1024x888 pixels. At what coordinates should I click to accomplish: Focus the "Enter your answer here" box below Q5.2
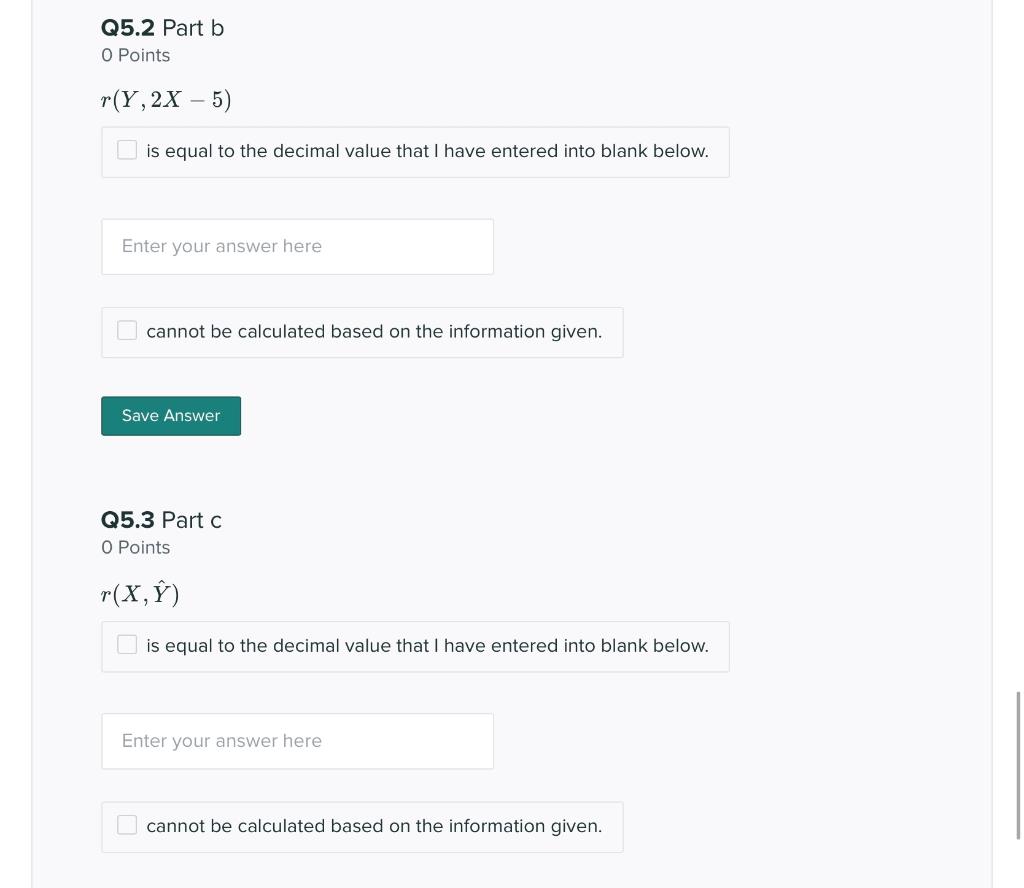(x=297, y=246)
